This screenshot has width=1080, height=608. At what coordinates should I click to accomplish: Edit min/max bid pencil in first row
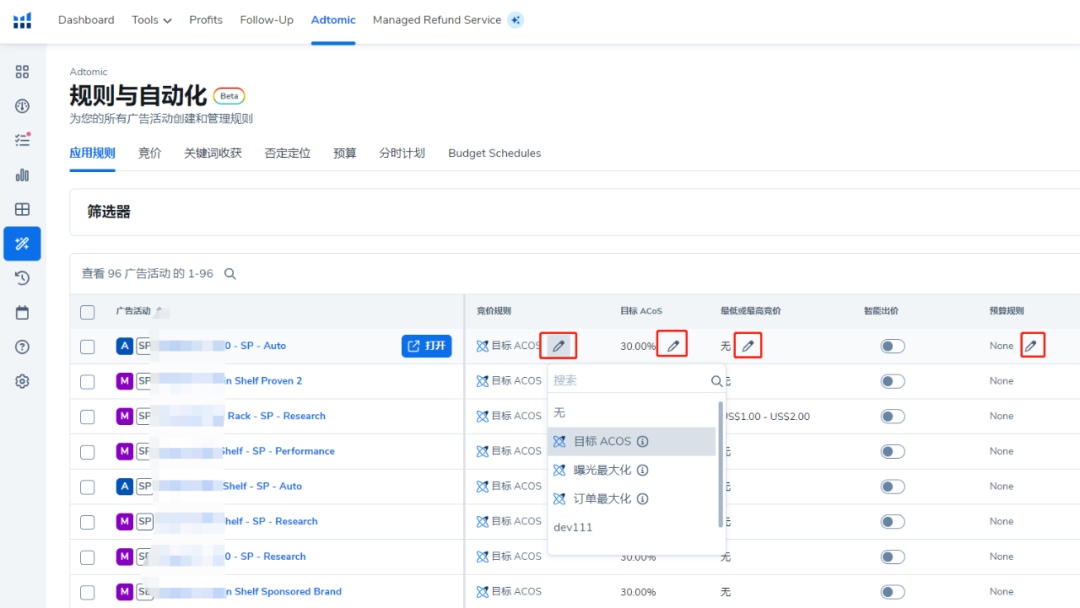pos(748,346)
